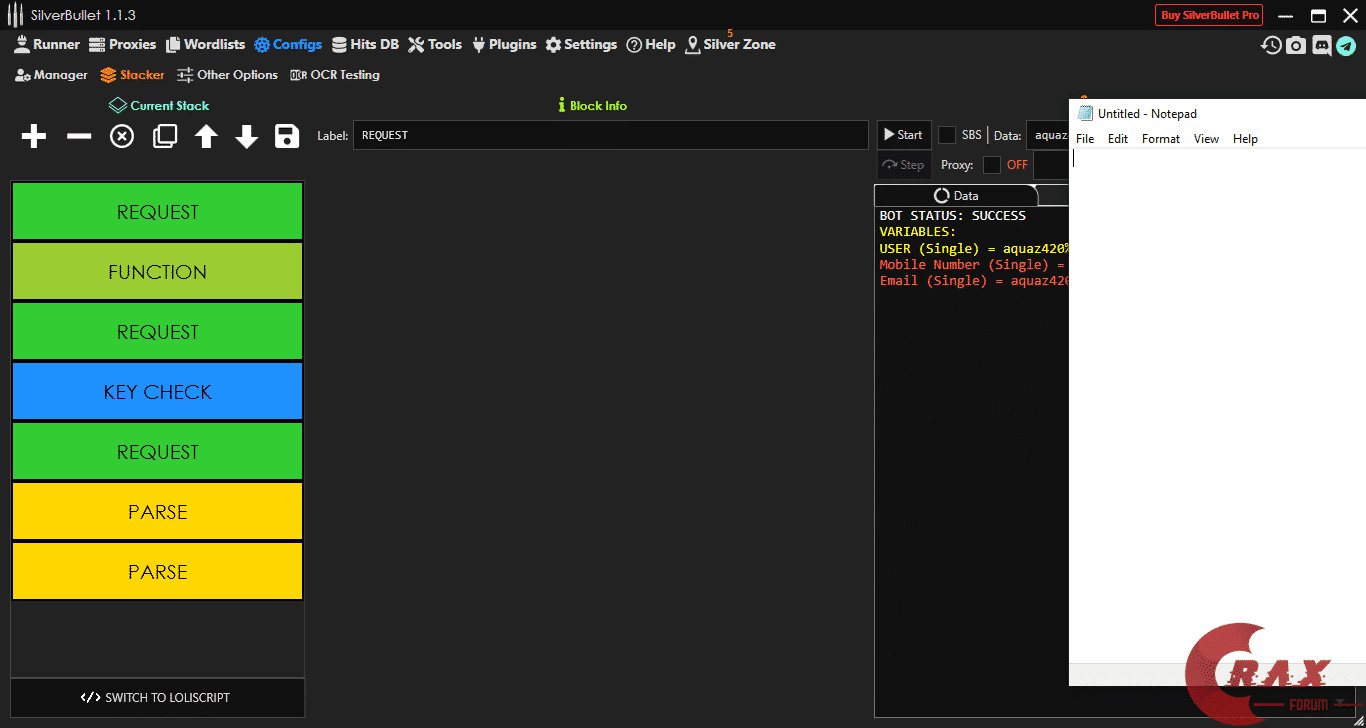This screenshot has height=728, width=1366.
Task: Take screenshot with camera icon
Action: pos(1296,45)
